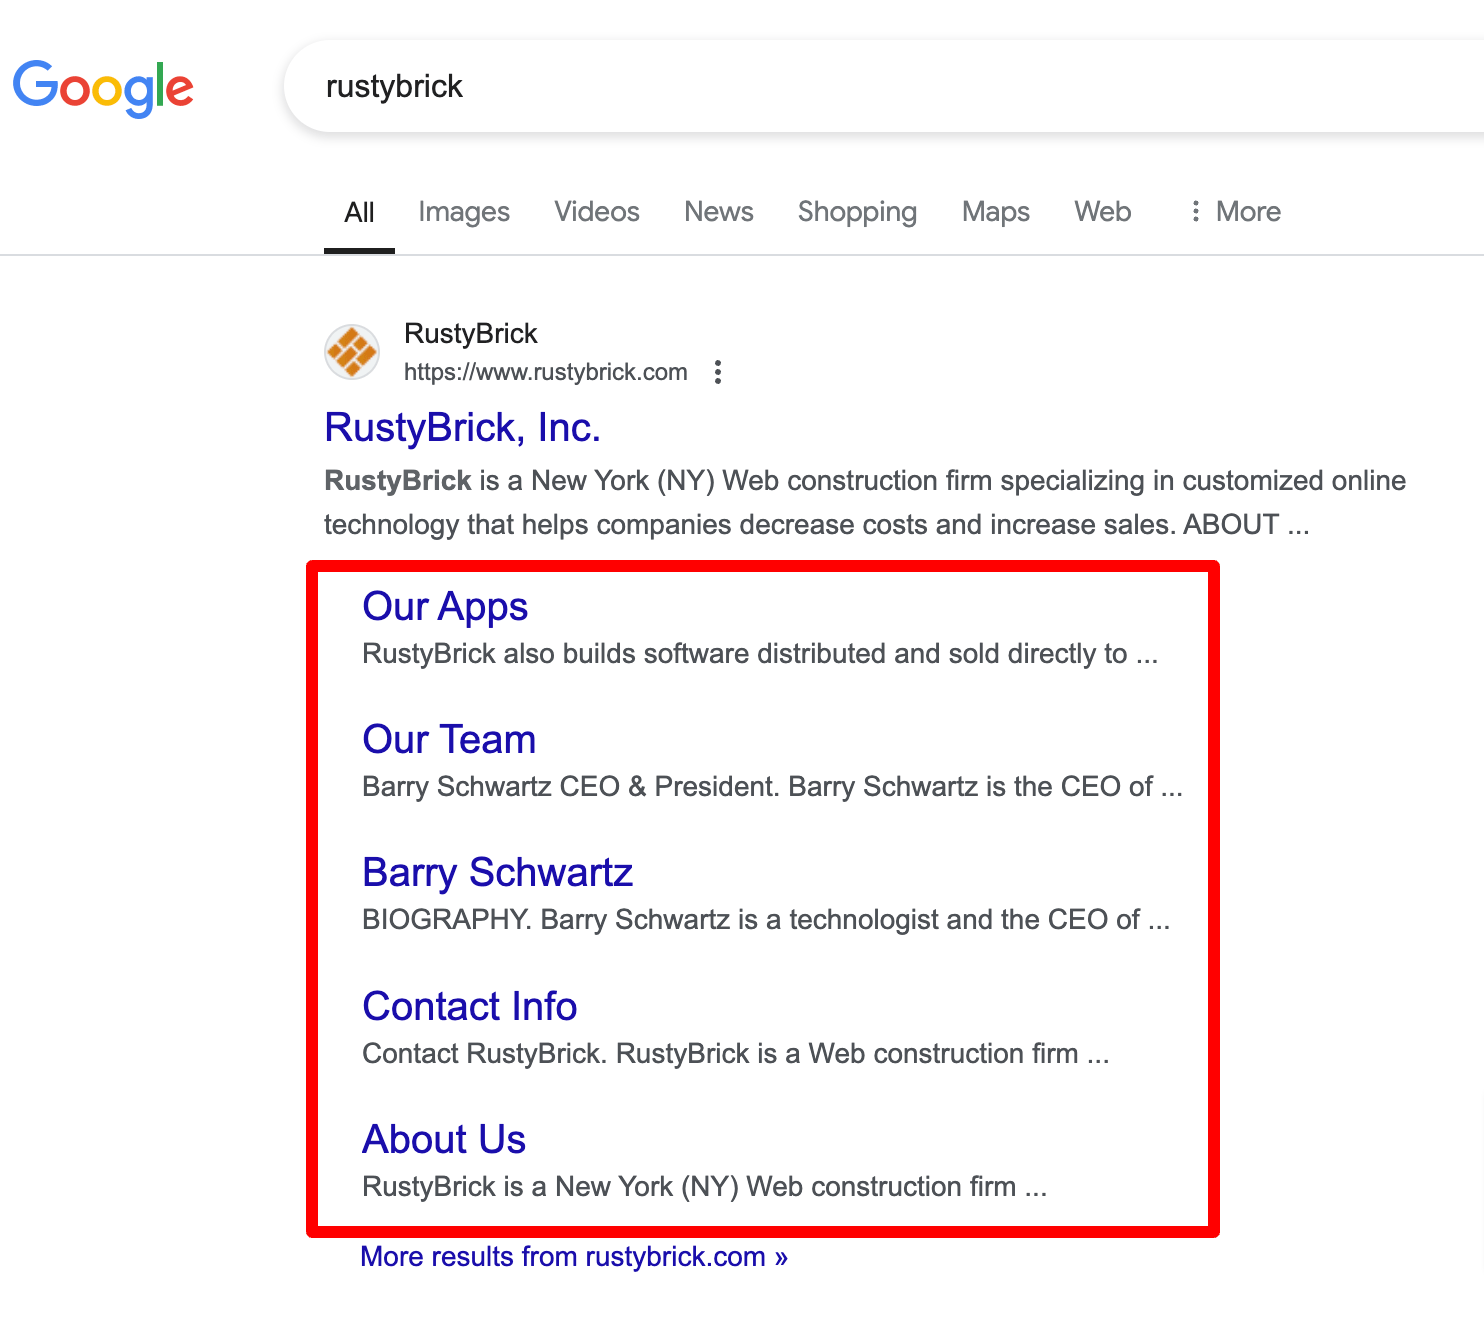The image size is (1484, 1324).
Task: Open the Shopping results tab
Action: [857, 211]
